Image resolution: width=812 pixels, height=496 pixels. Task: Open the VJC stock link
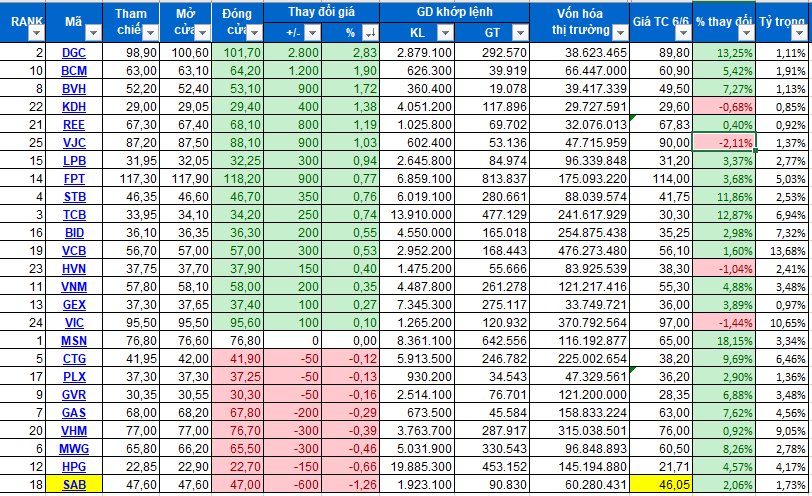pyautogui.click(x=74, y=143)
